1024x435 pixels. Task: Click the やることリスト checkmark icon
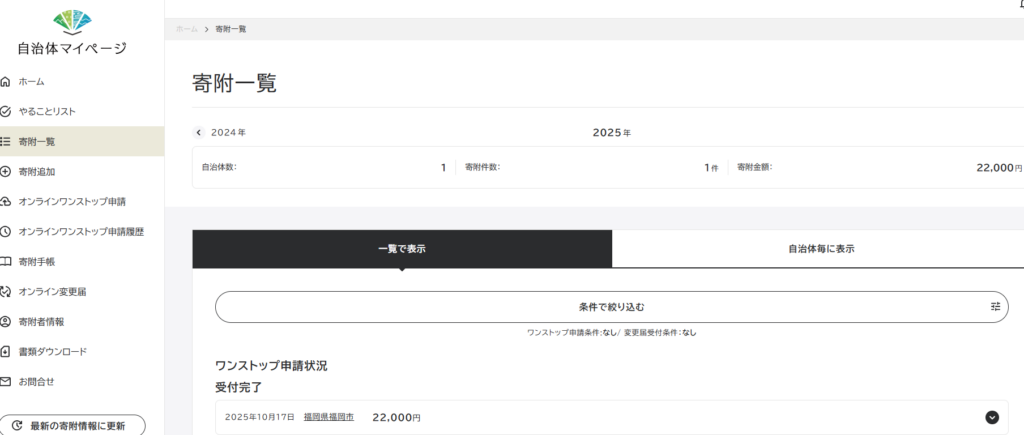coord(6,112)
